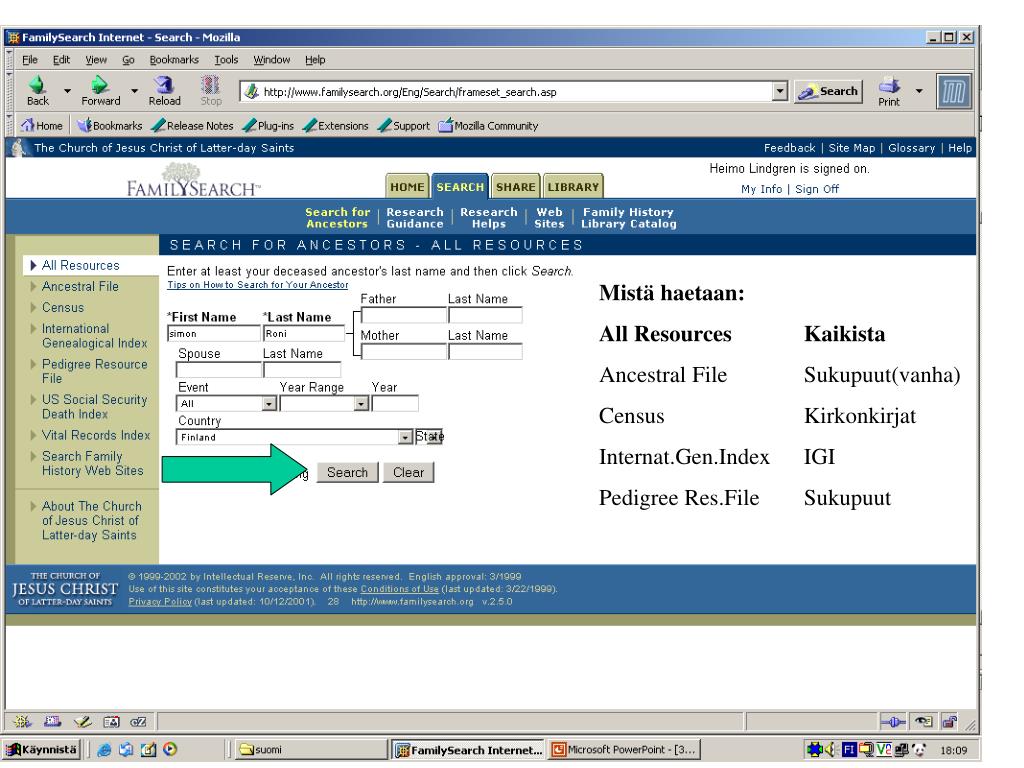Open the Country dropdown showing Finland
This screenshot has width=1024, height=768.
click(x=406, y=437)
